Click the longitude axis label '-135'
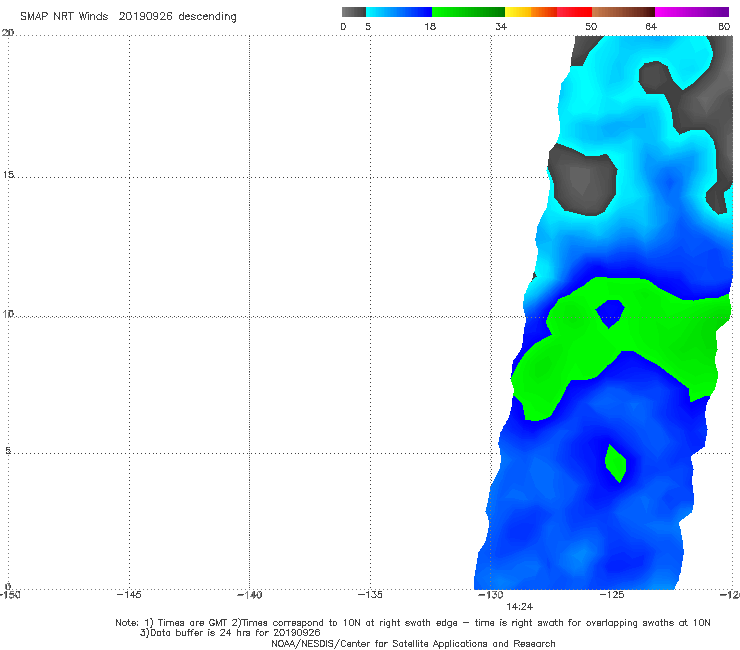The height and width of the screenshot is (650, 740). click(370, 595)
